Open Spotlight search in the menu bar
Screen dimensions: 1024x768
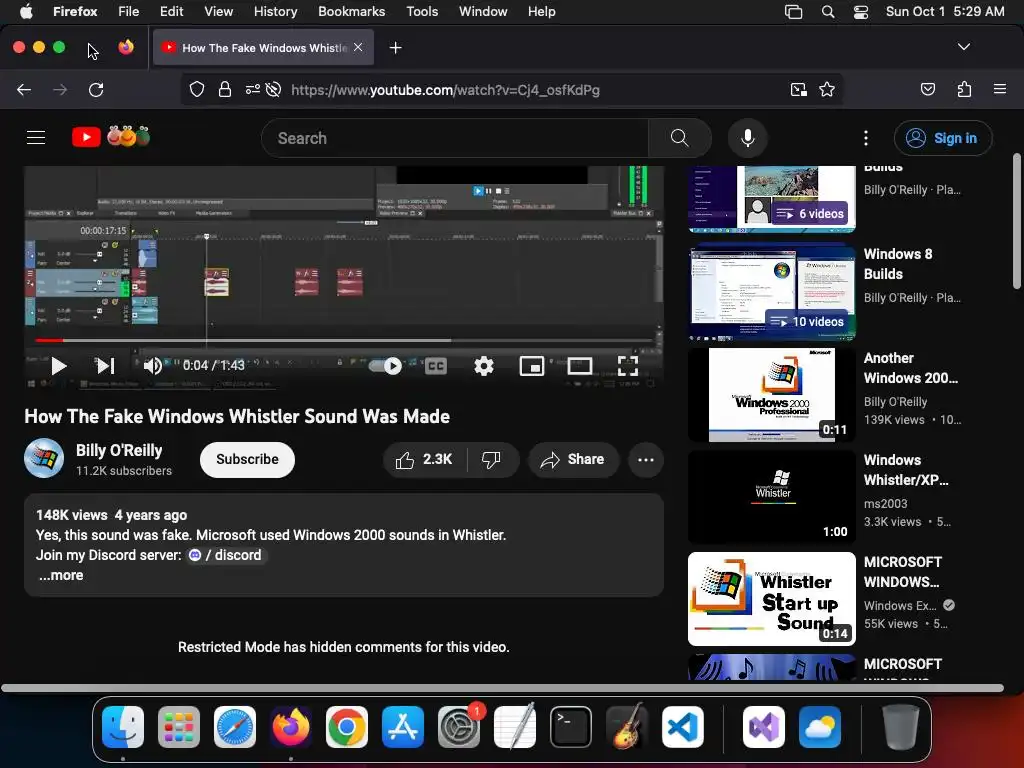click(x=827, y=12)
